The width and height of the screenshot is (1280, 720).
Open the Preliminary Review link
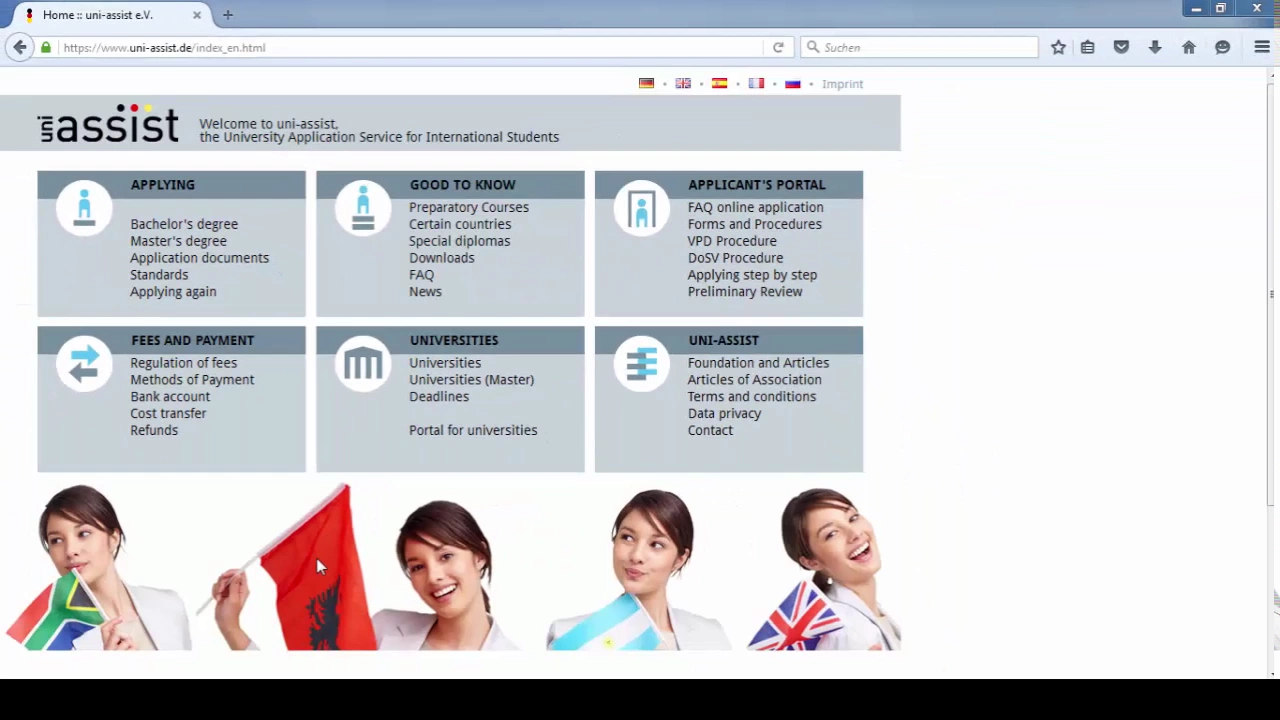[x=745, y=292]
